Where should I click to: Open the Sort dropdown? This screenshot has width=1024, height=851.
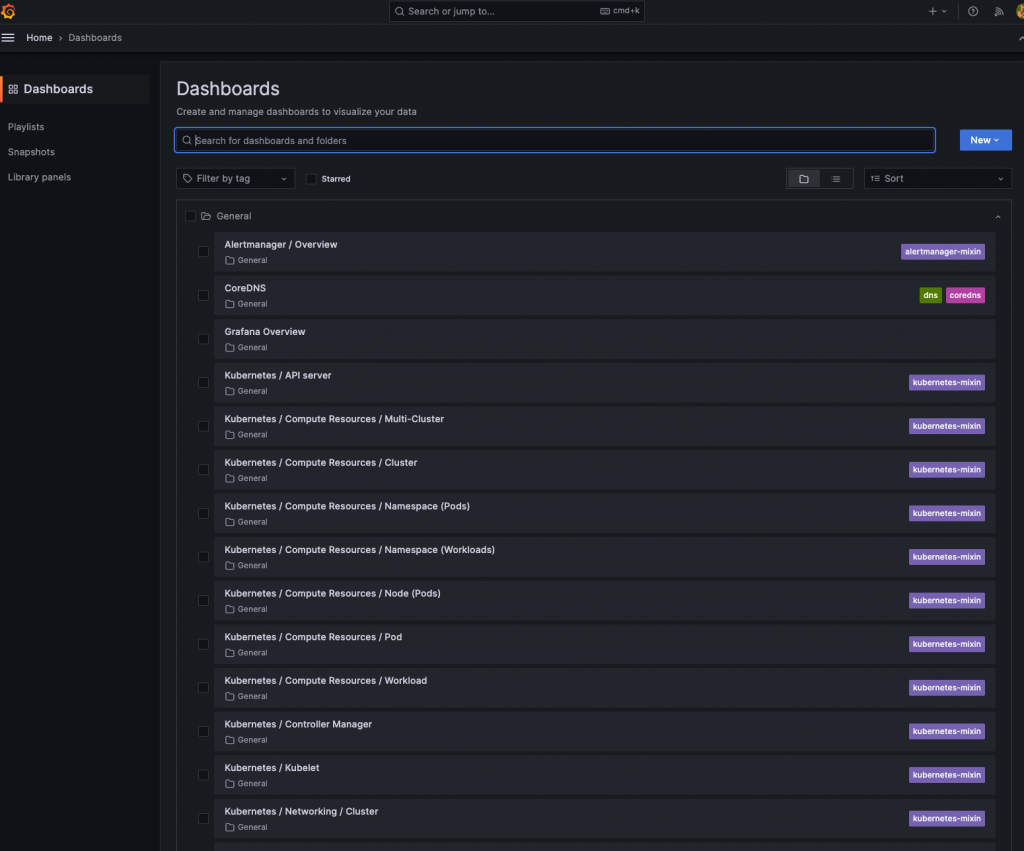(937, 179)
